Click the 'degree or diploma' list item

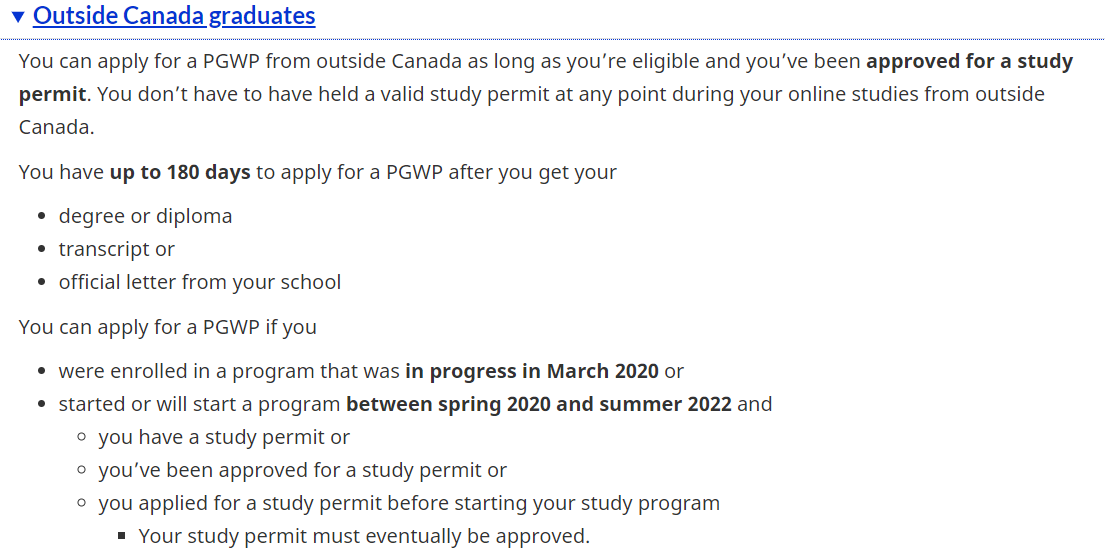point(145,216)
